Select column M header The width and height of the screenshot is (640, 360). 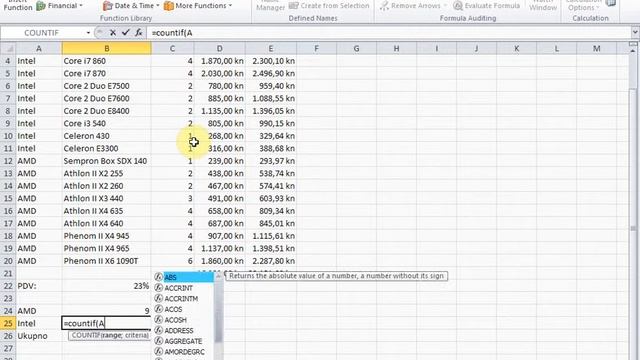[x=596, y=49]
